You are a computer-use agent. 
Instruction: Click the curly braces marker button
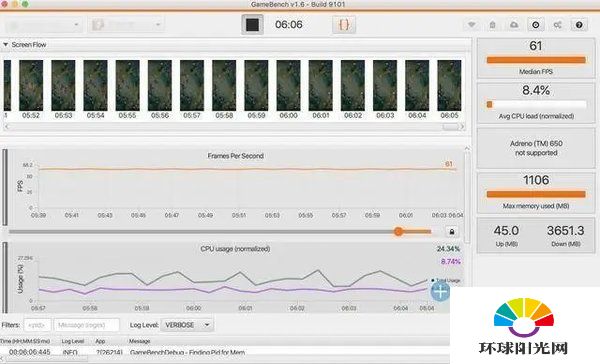344,25
